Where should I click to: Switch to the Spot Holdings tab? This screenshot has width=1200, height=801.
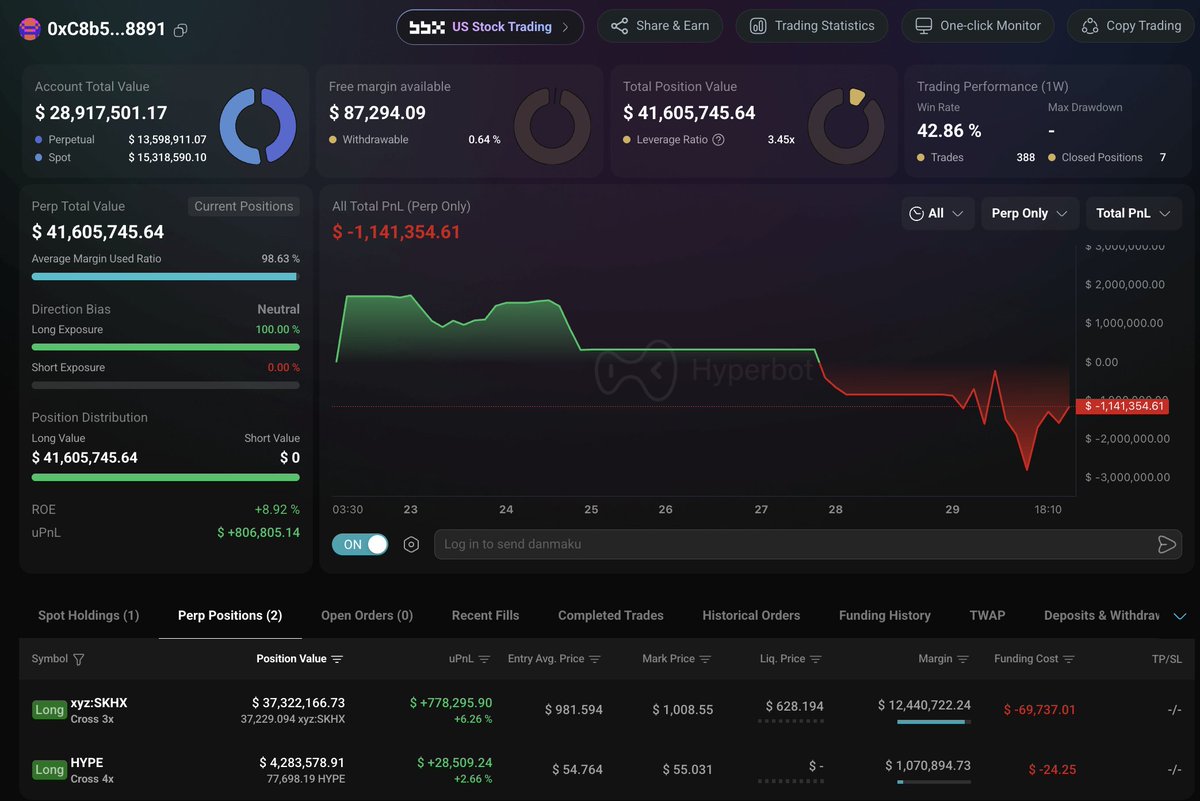(x=88, y=615)
